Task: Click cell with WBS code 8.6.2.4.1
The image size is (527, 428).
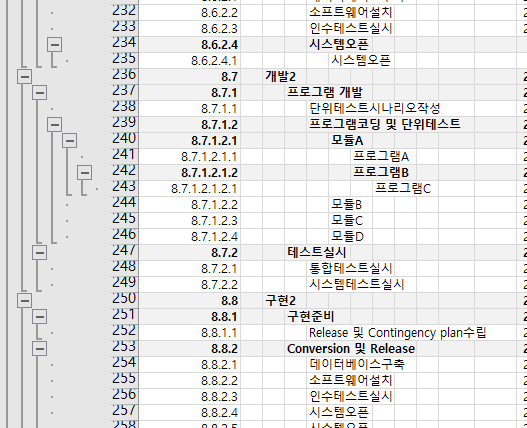Action: point(190,61)
